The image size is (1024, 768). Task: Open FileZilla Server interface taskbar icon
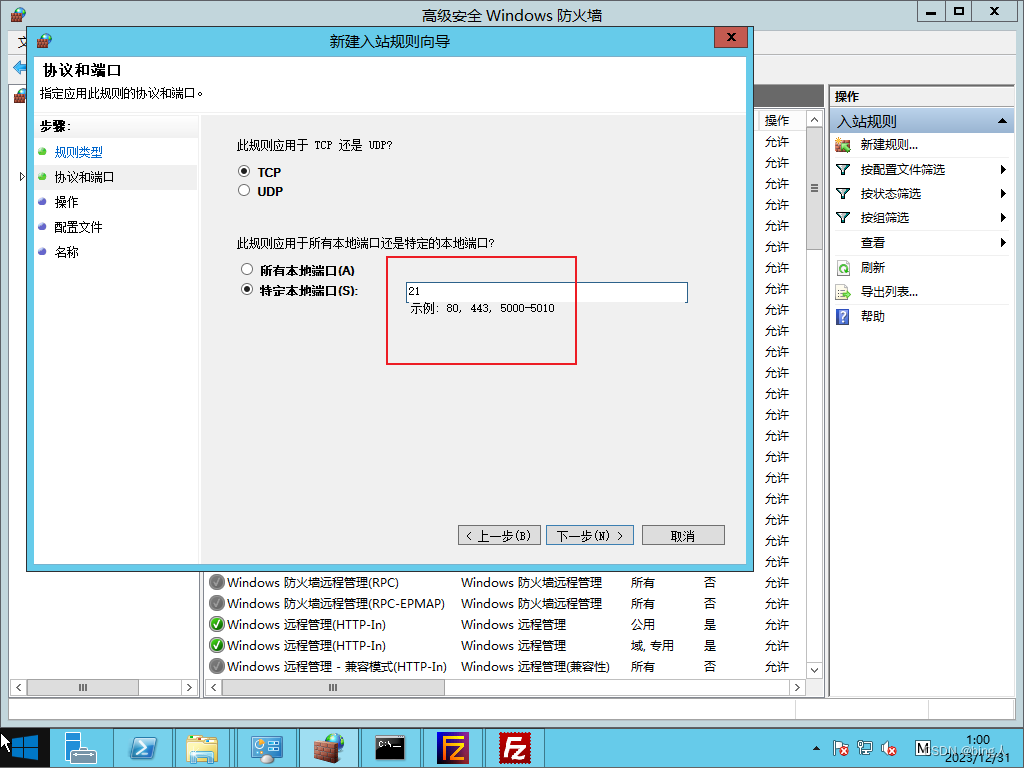tap(453, 748)
